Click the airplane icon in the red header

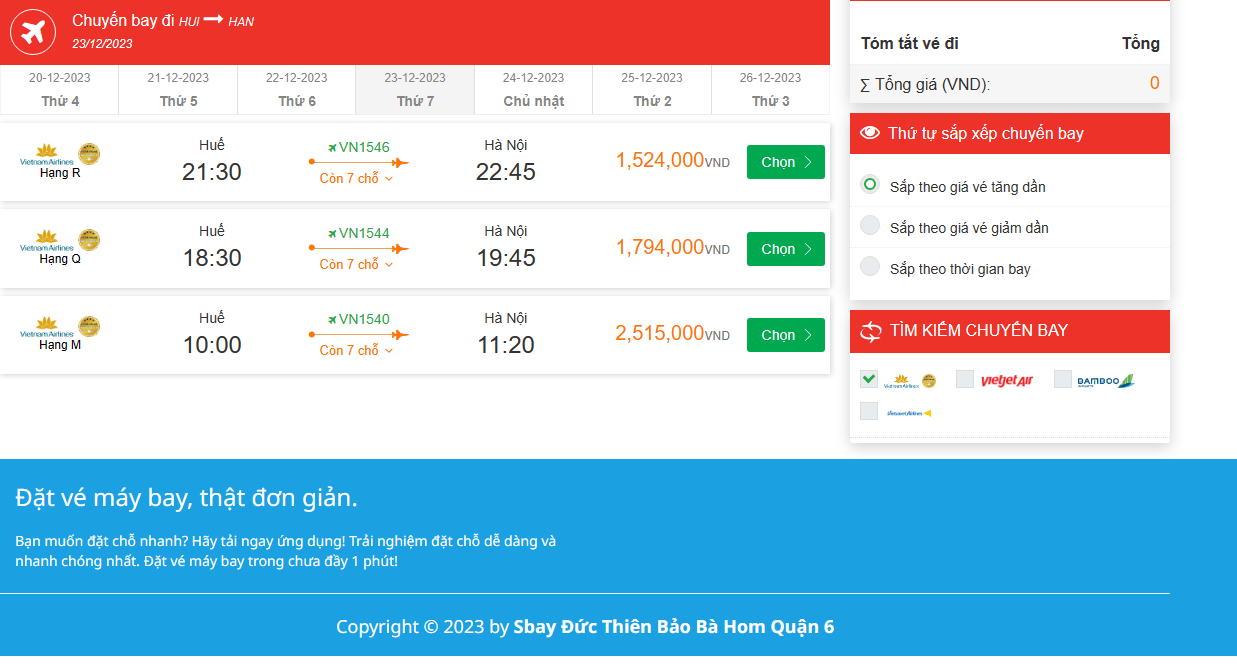pyautogui.click(x=33, y=32)
